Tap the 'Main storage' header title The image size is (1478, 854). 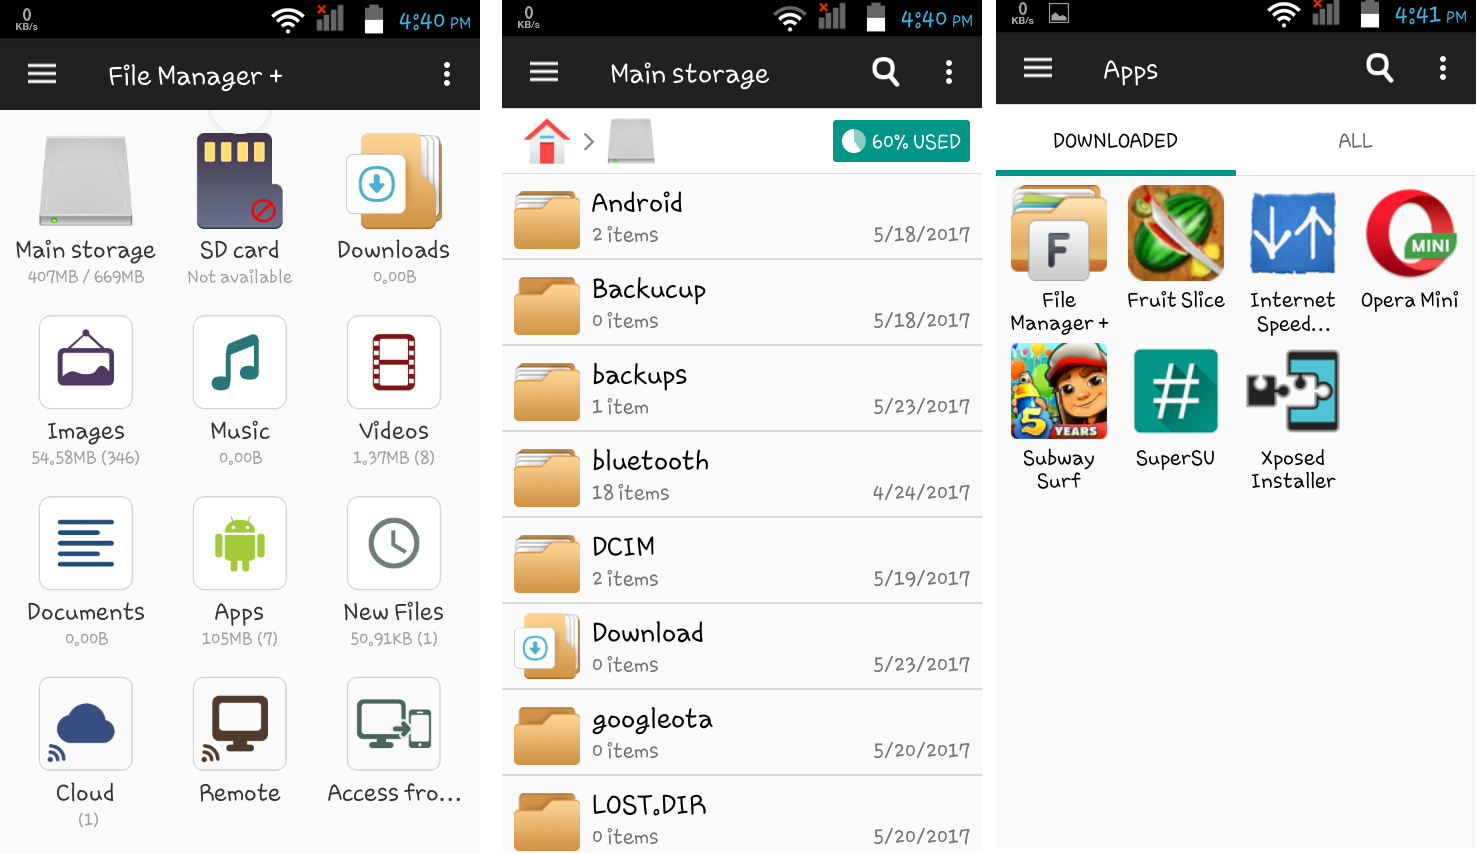coord(690,74)
